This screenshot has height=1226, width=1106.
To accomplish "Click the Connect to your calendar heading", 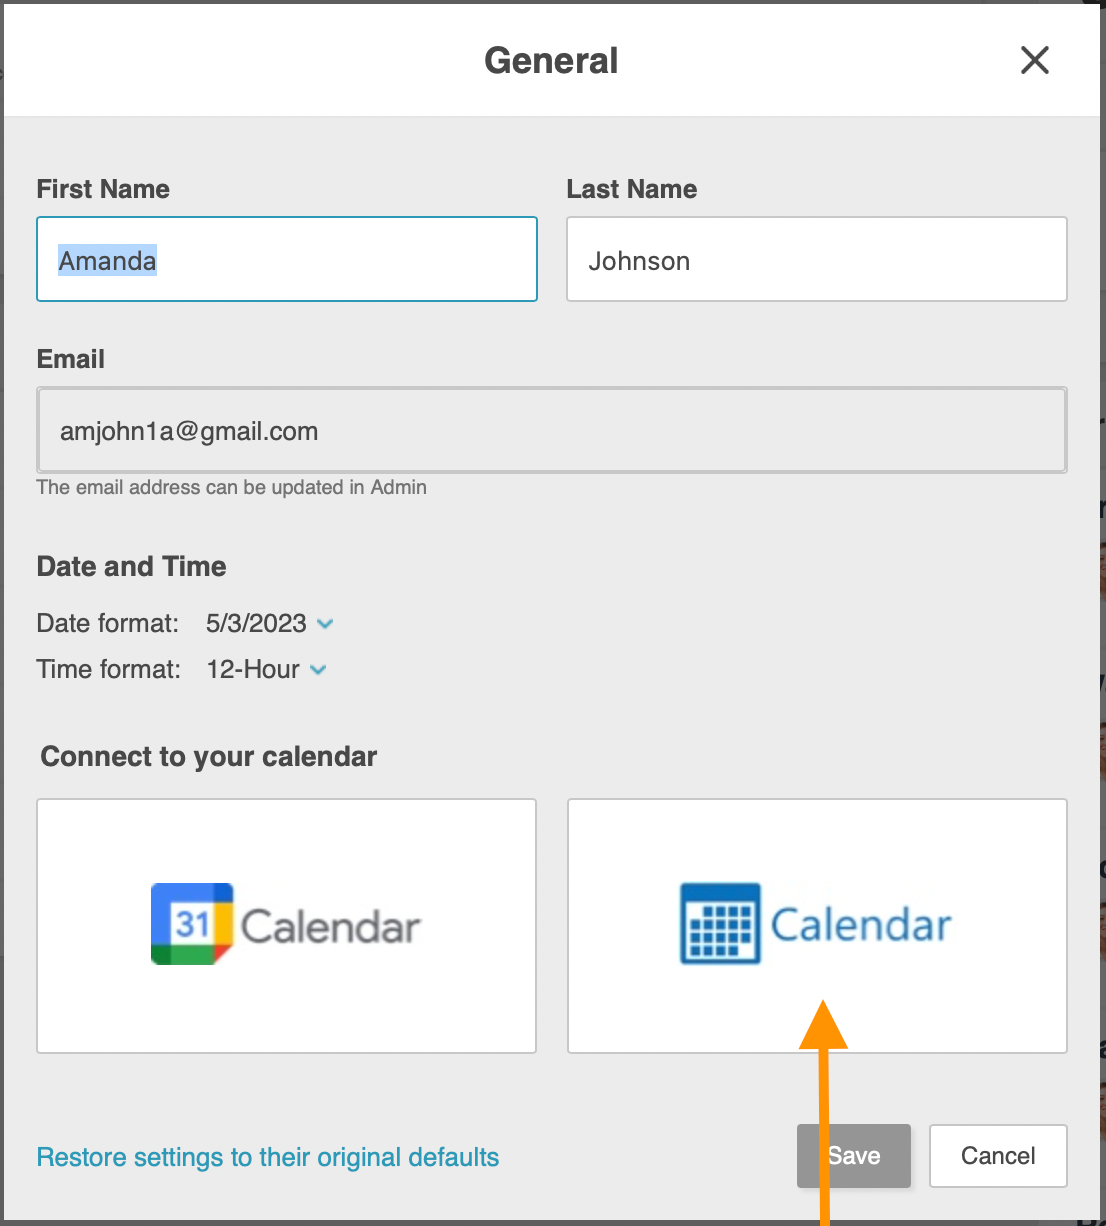I will (207, 756).
